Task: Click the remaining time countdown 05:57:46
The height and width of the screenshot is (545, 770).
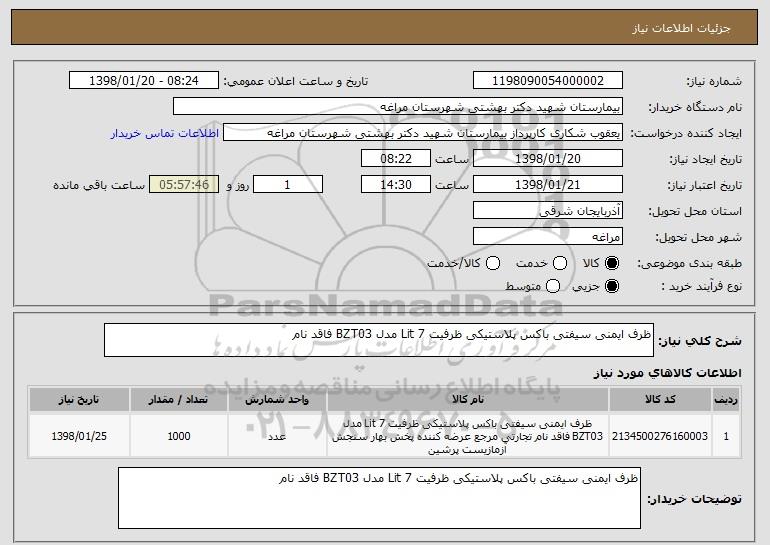Action: (183, 185)
